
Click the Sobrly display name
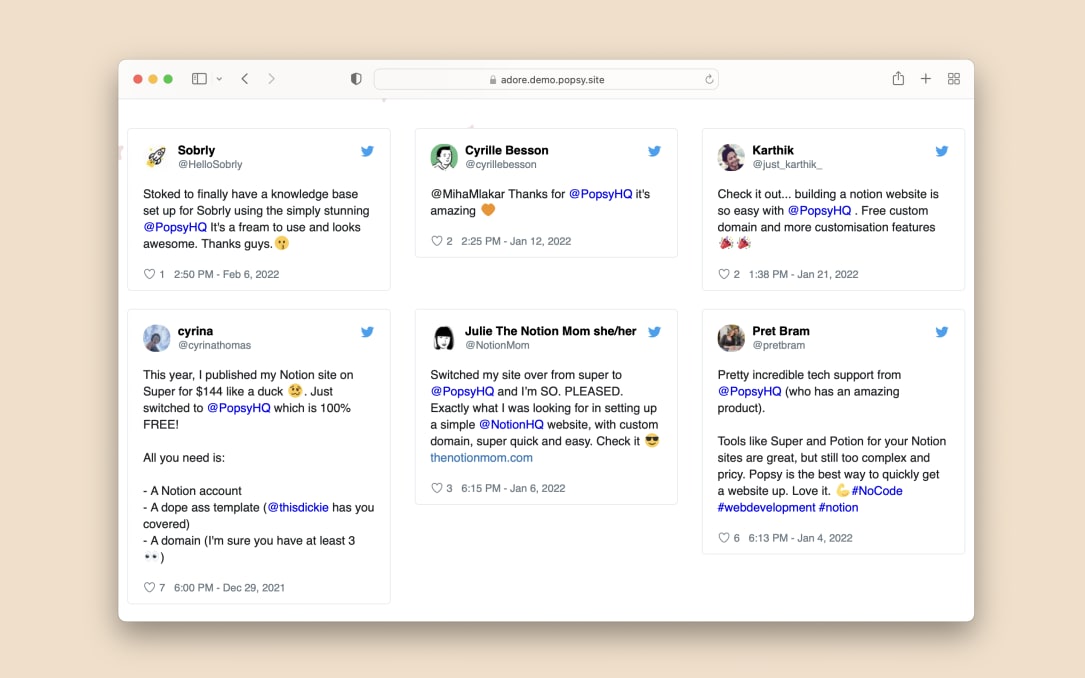197,150
